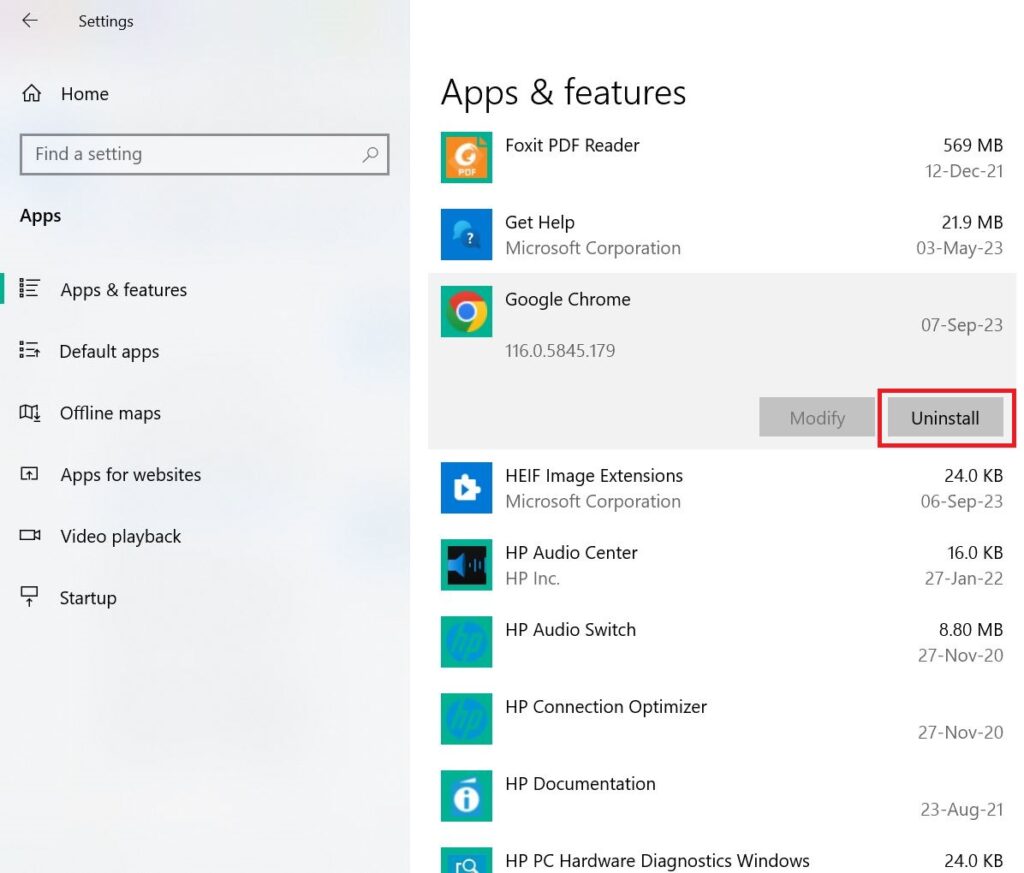
Task: Click the Modify button for Chrome
Action: pyautogui.click(x=816, y=418)
